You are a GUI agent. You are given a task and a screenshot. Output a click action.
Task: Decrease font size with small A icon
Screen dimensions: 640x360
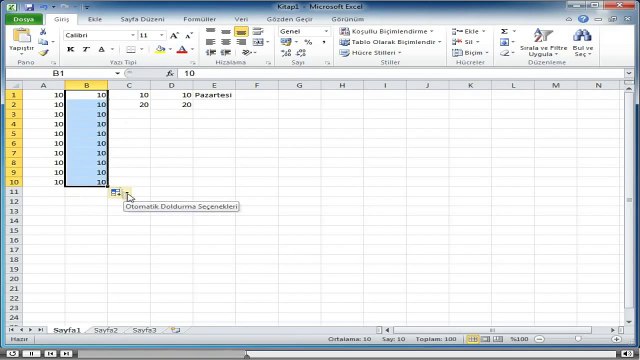(x=189, y=36)
